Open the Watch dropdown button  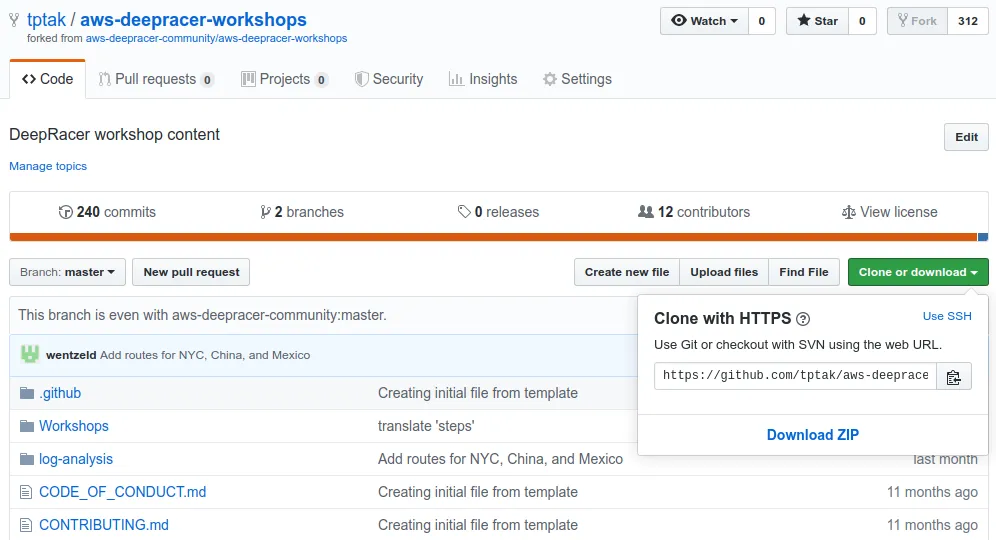(x=704, y=21)
